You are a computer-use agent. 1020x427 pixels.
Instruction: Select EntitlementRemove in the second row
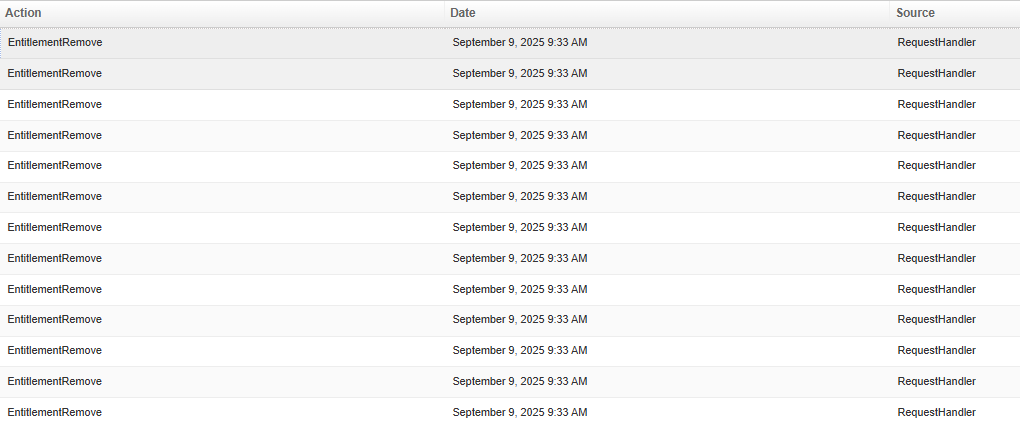[55, 73]
